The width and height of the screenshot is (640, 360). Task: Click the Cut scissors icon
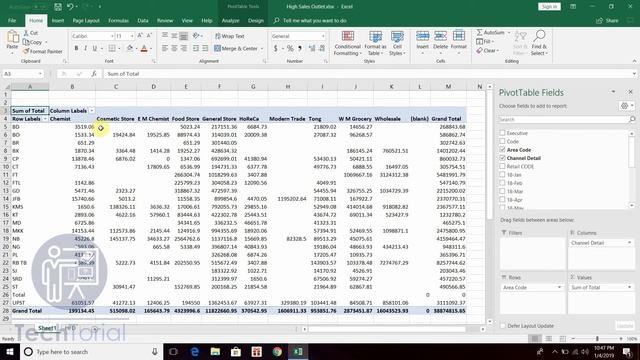pos(26,33)
